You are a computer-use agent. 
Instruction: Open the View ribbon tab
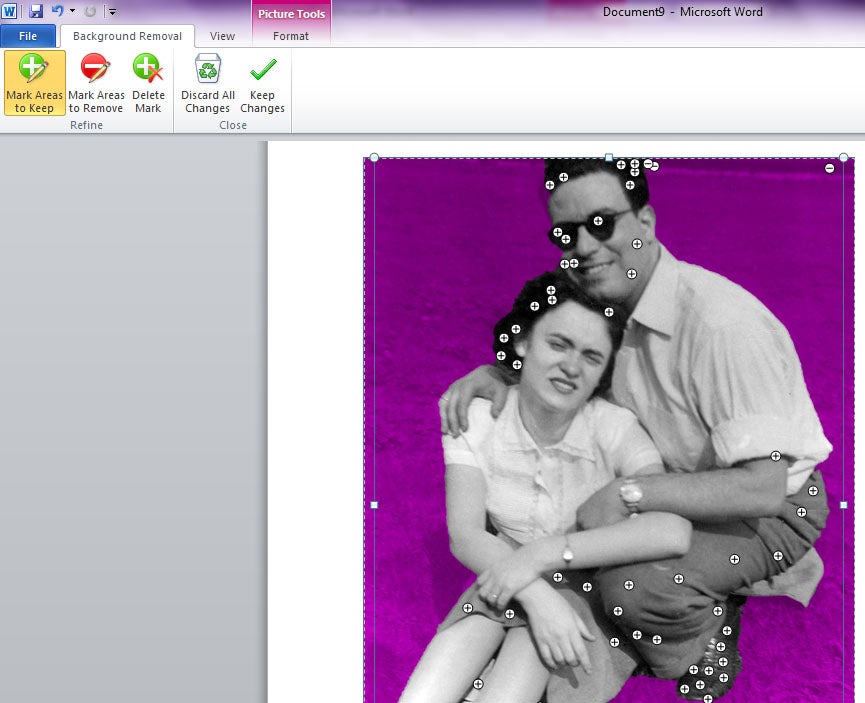pos(222,36)
